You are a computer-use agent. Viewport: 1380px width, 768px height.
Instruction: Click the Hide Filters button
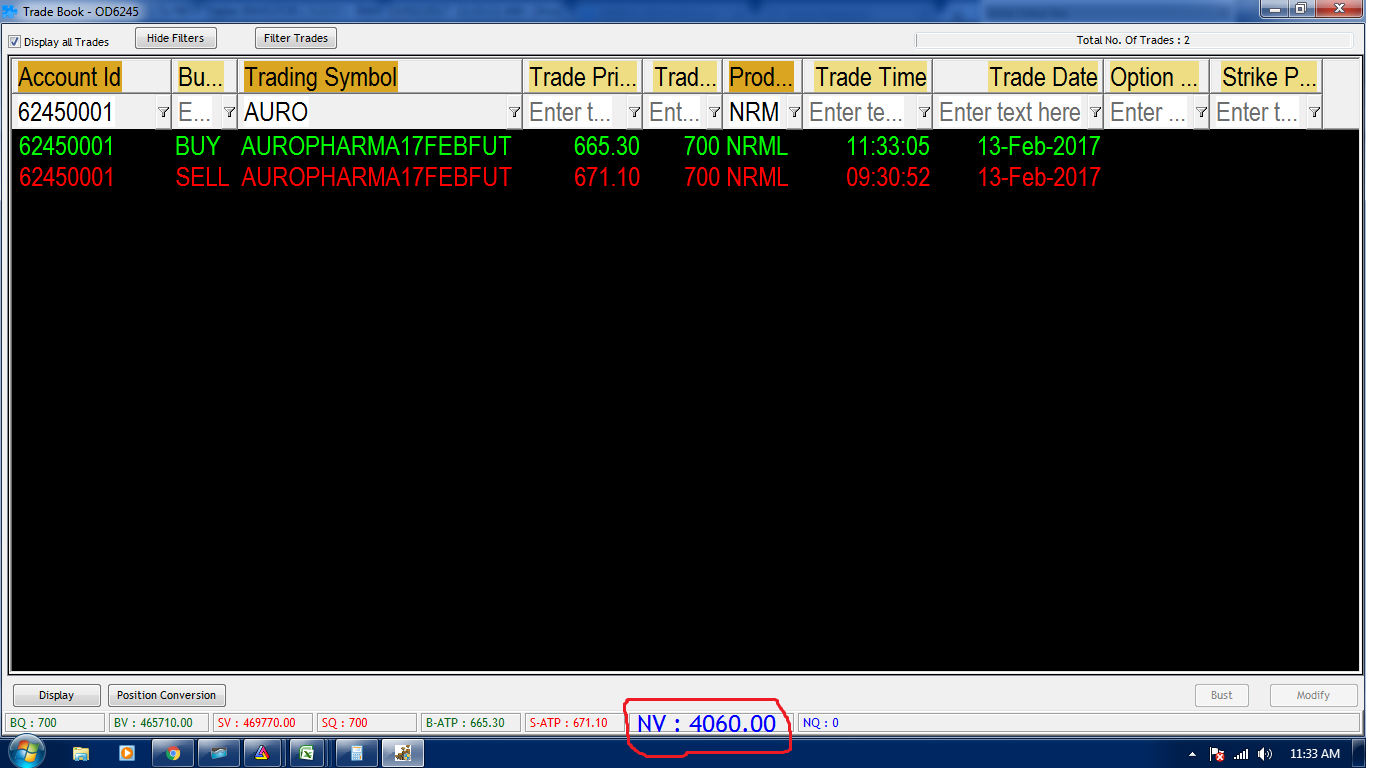175,38
